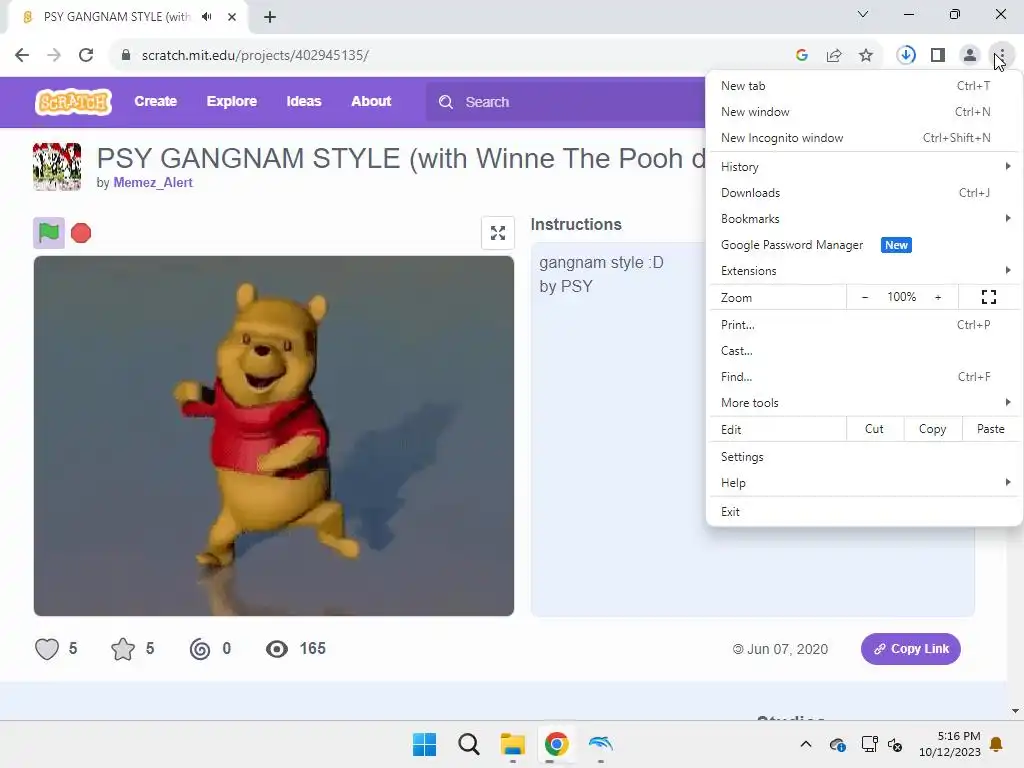Enter fullscreen mode for the Scratch stage

pos(498,233)
